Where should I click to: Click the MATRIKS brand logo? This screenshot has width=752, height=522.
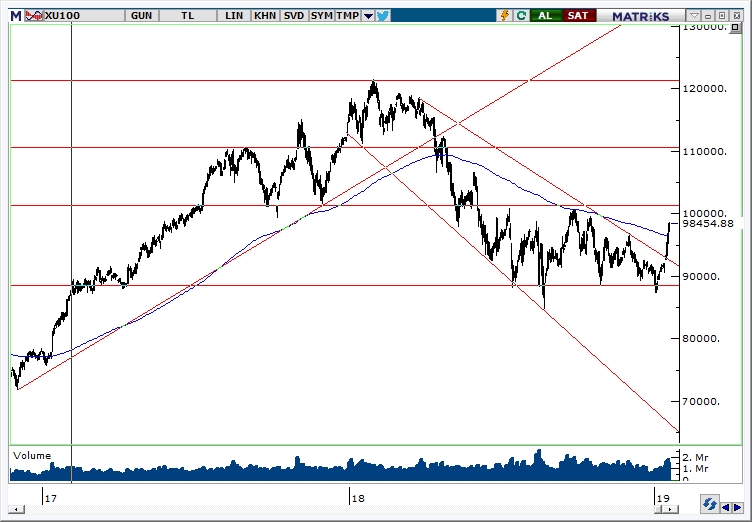pos(640,16)
